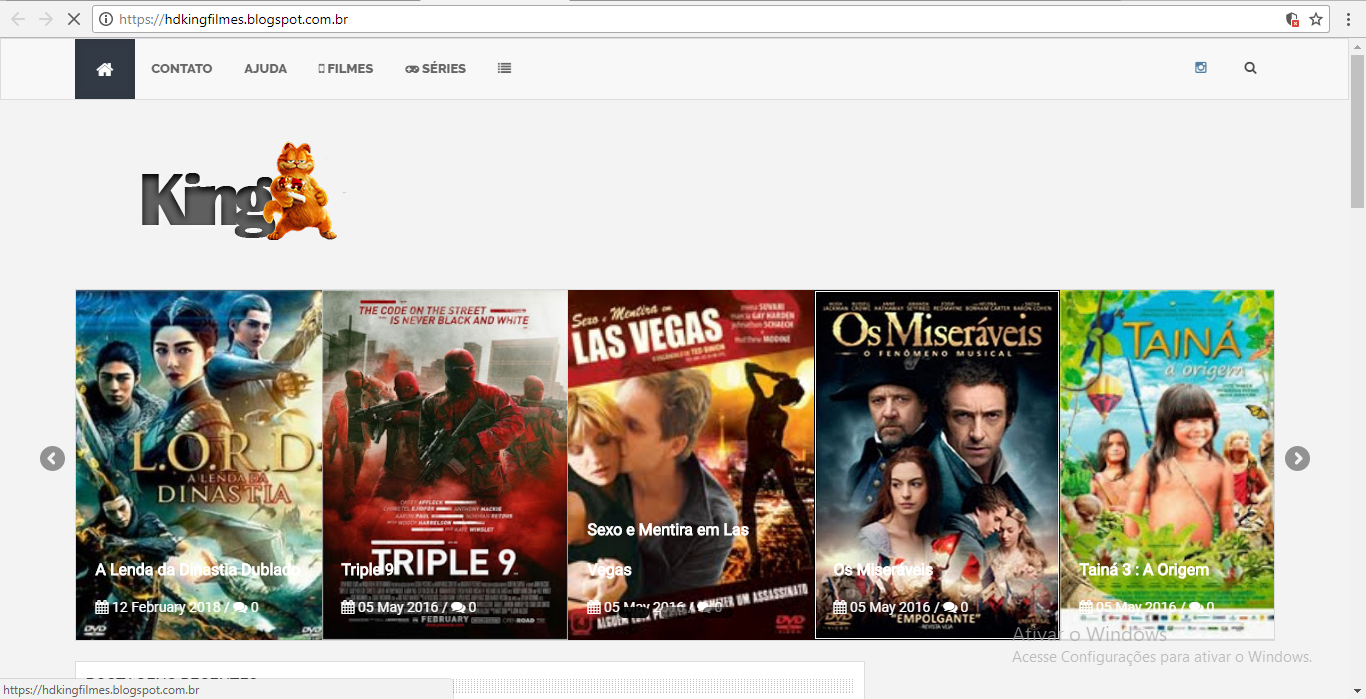Stop page loading in browser
The width and height of the screenshot is (1366, 699).
(73, 19)
